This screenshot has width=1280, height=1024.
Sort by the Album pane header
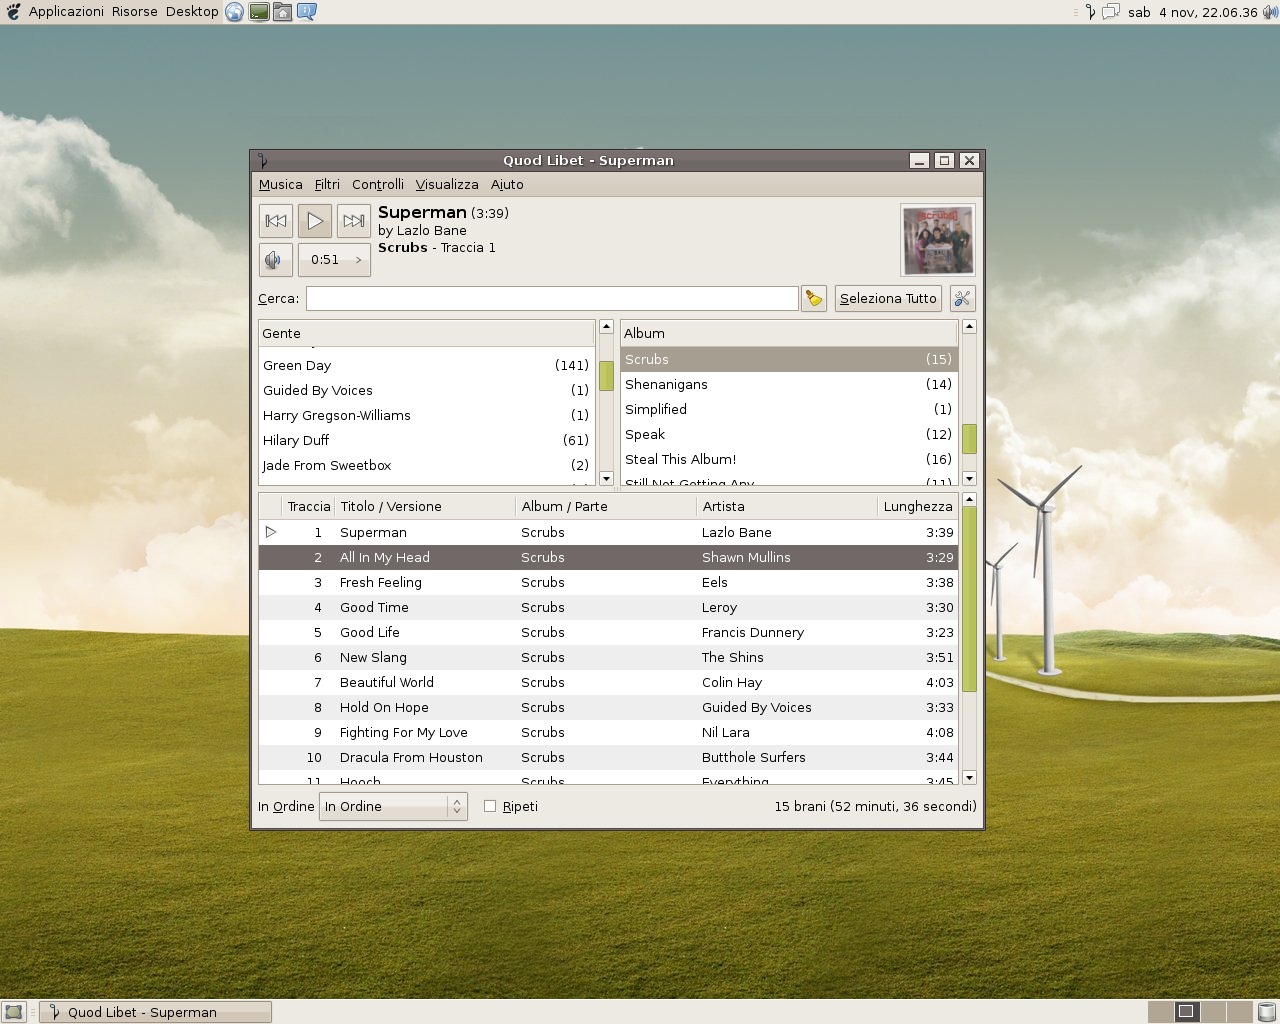(x=789, y=334)
